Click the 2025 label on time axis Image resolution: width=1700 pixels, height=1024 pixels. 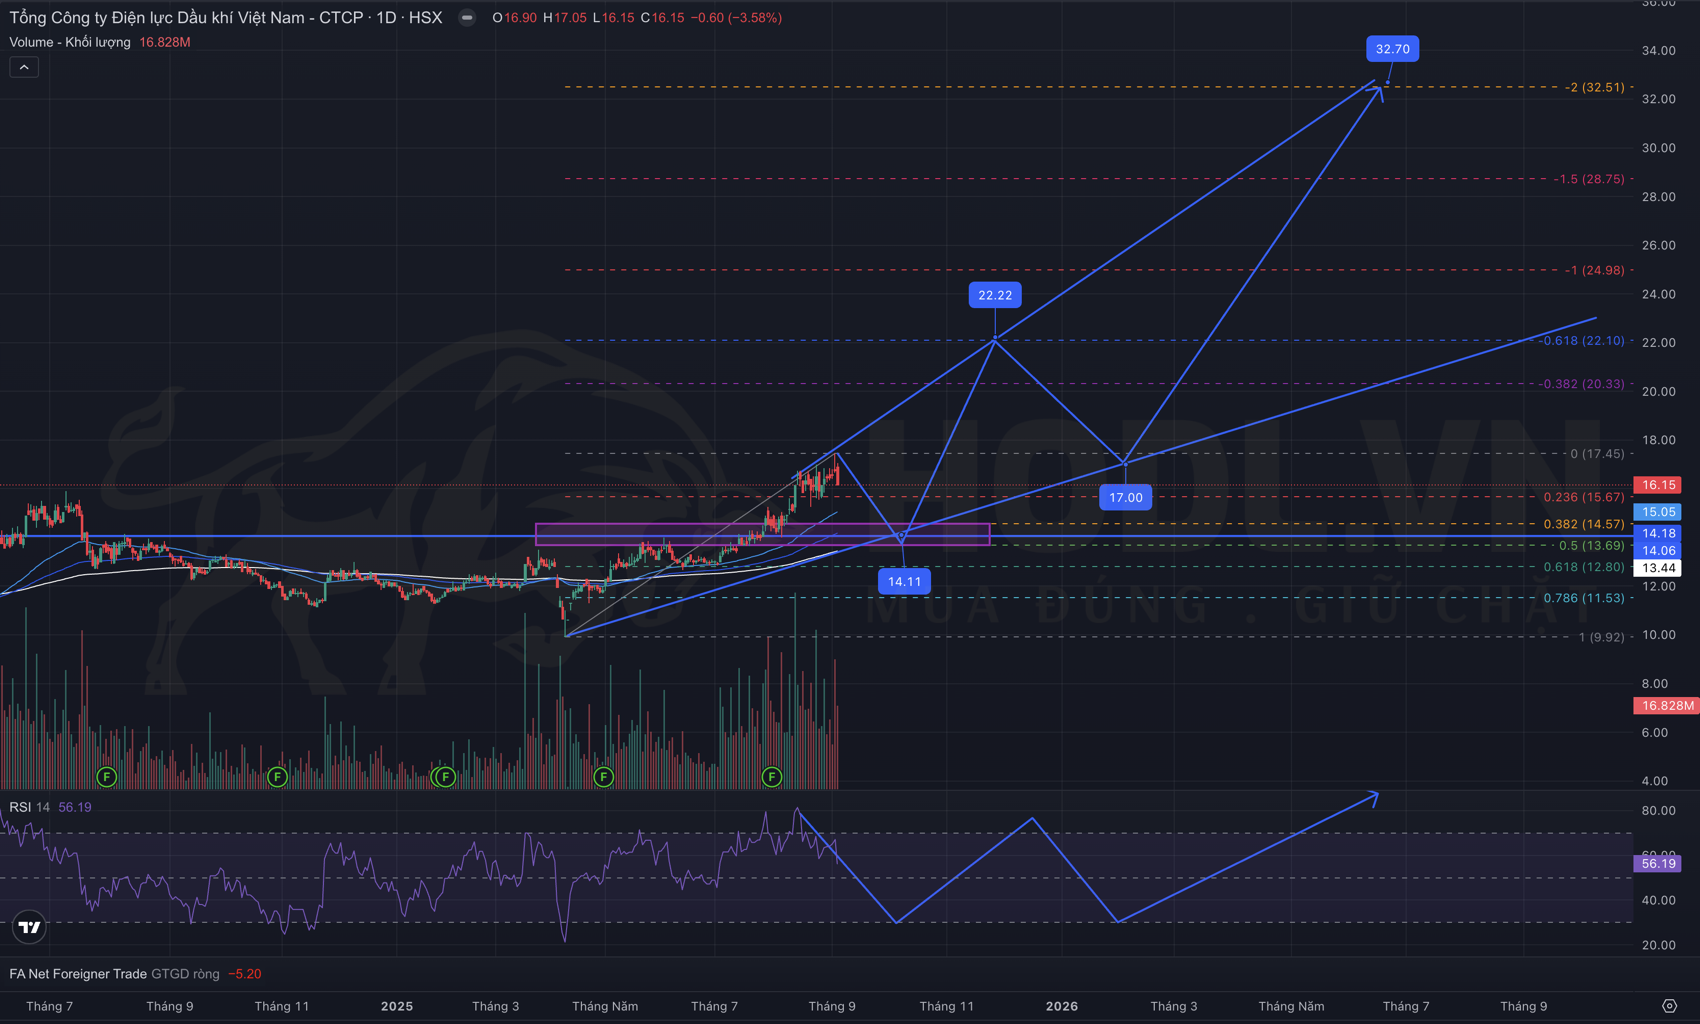[x=397, y=1006]
